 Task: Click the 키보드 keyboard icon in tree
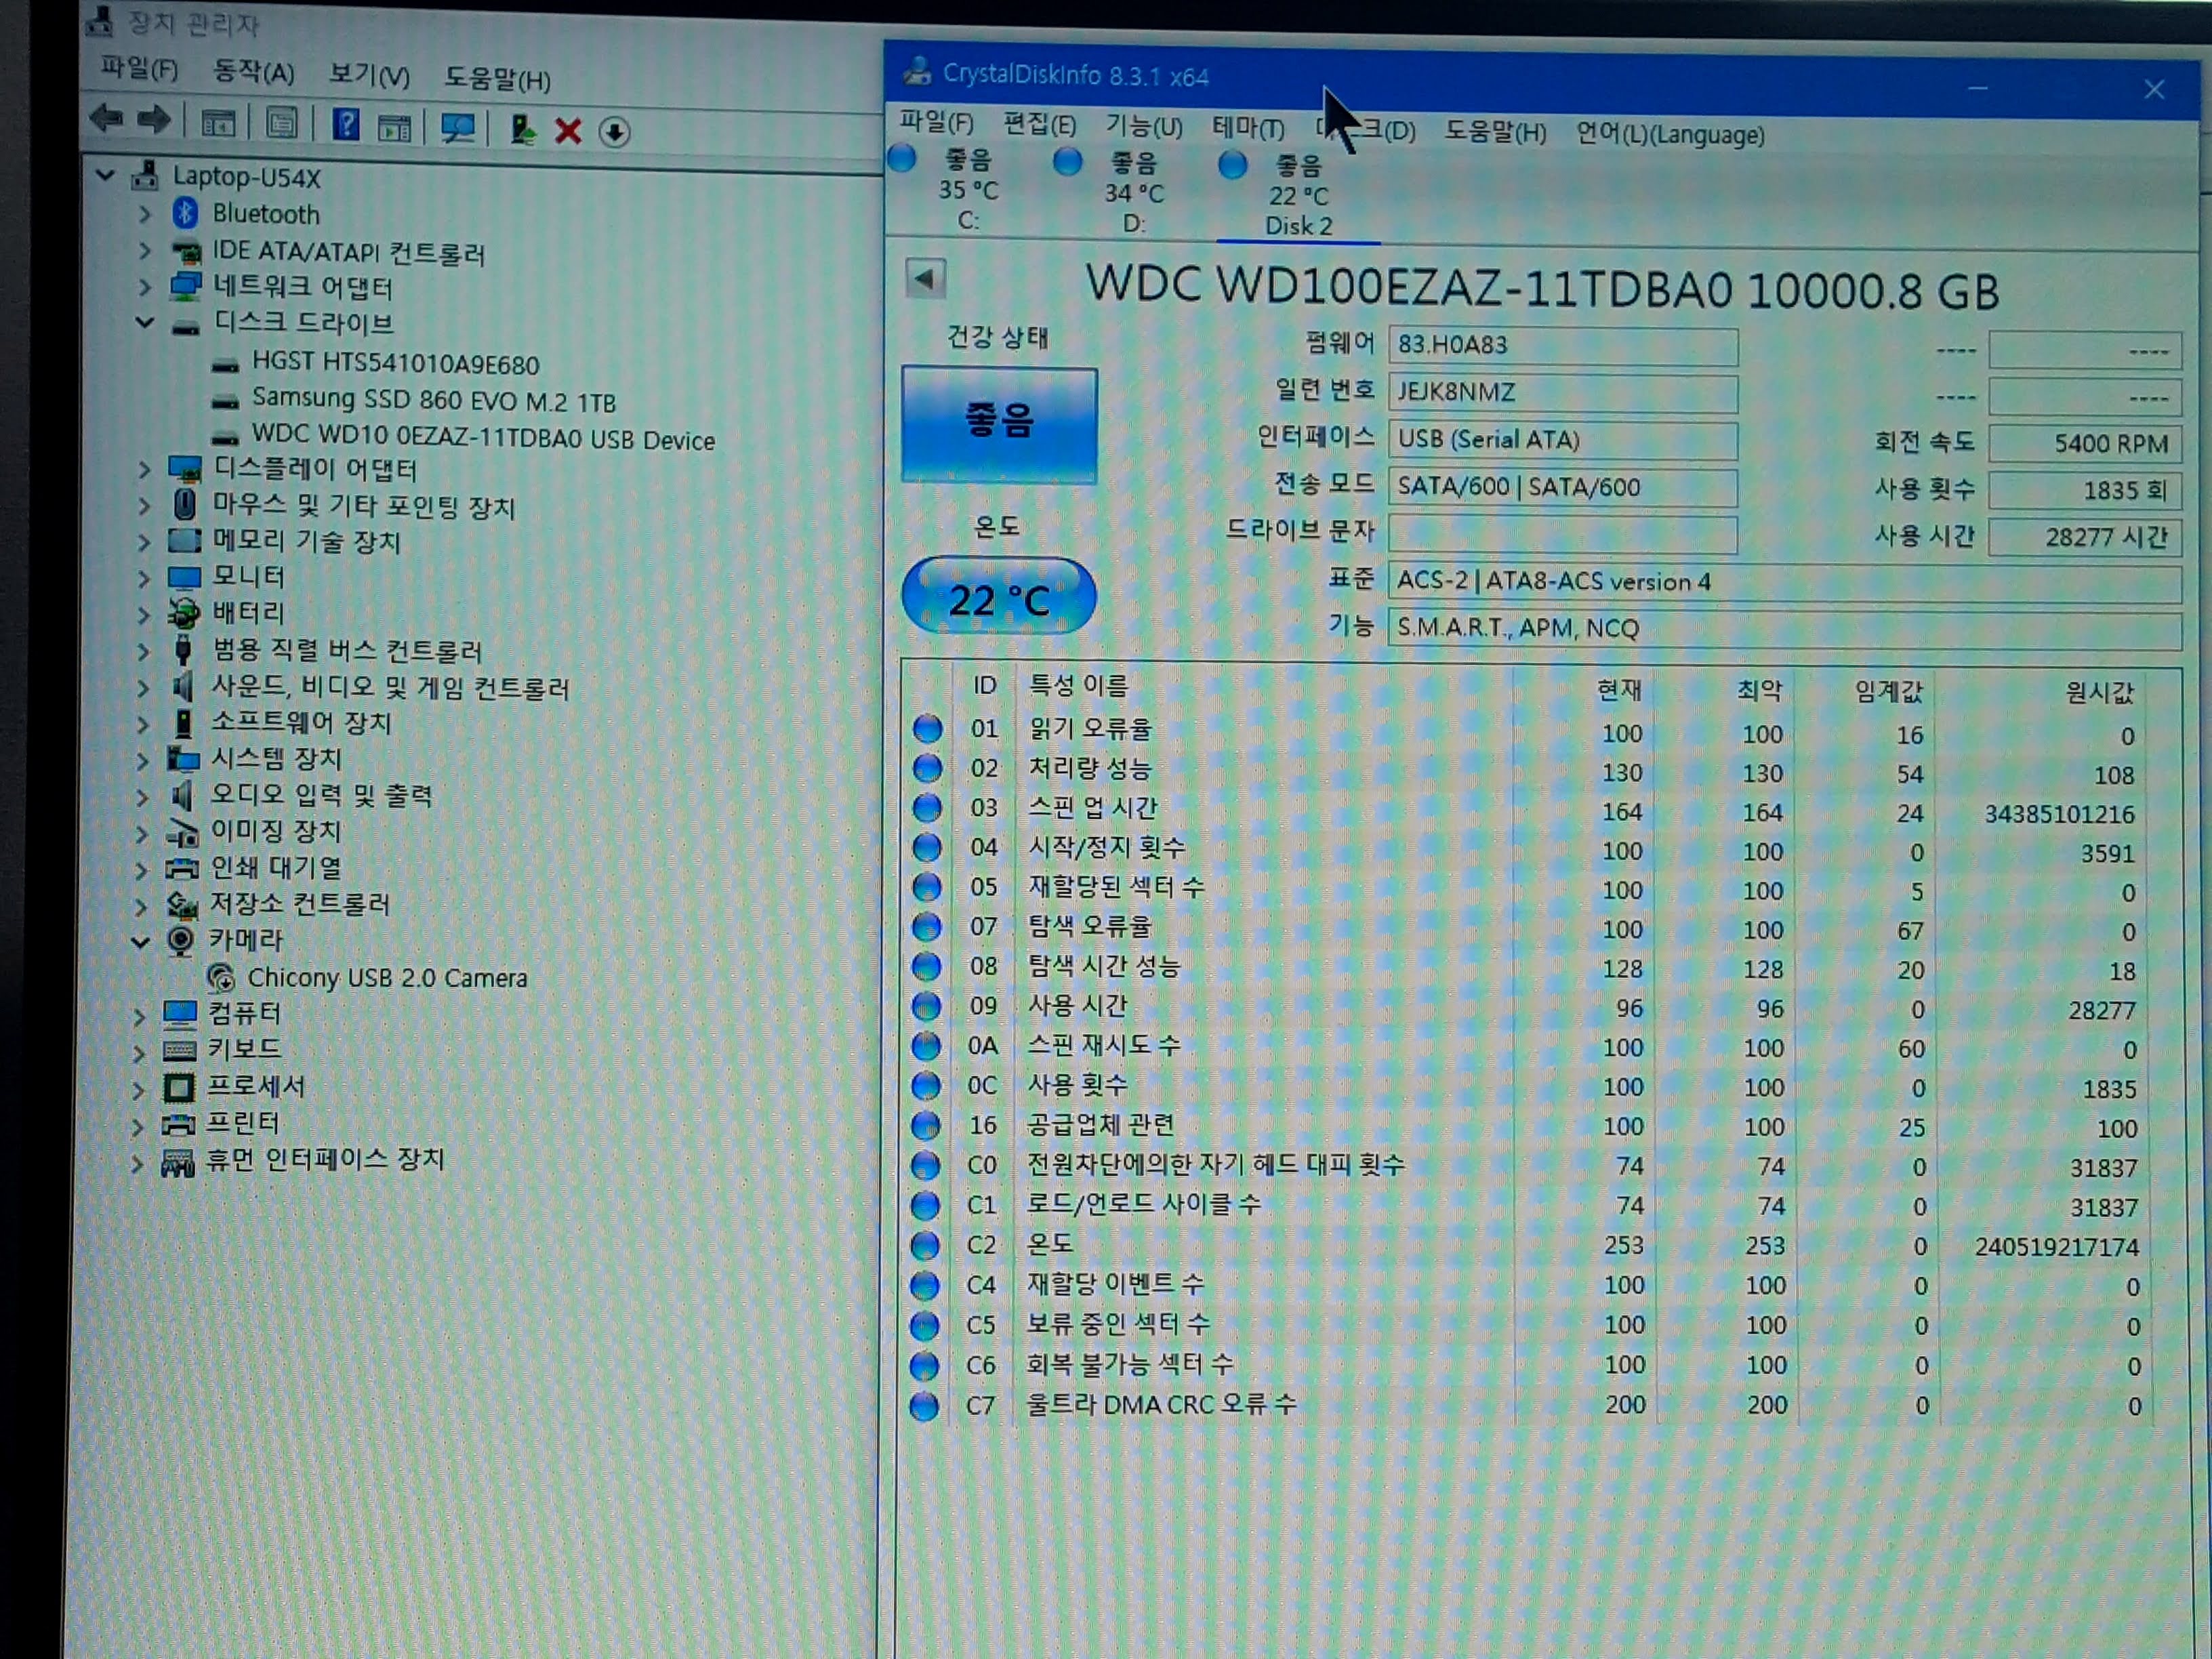pos(179,1050)
